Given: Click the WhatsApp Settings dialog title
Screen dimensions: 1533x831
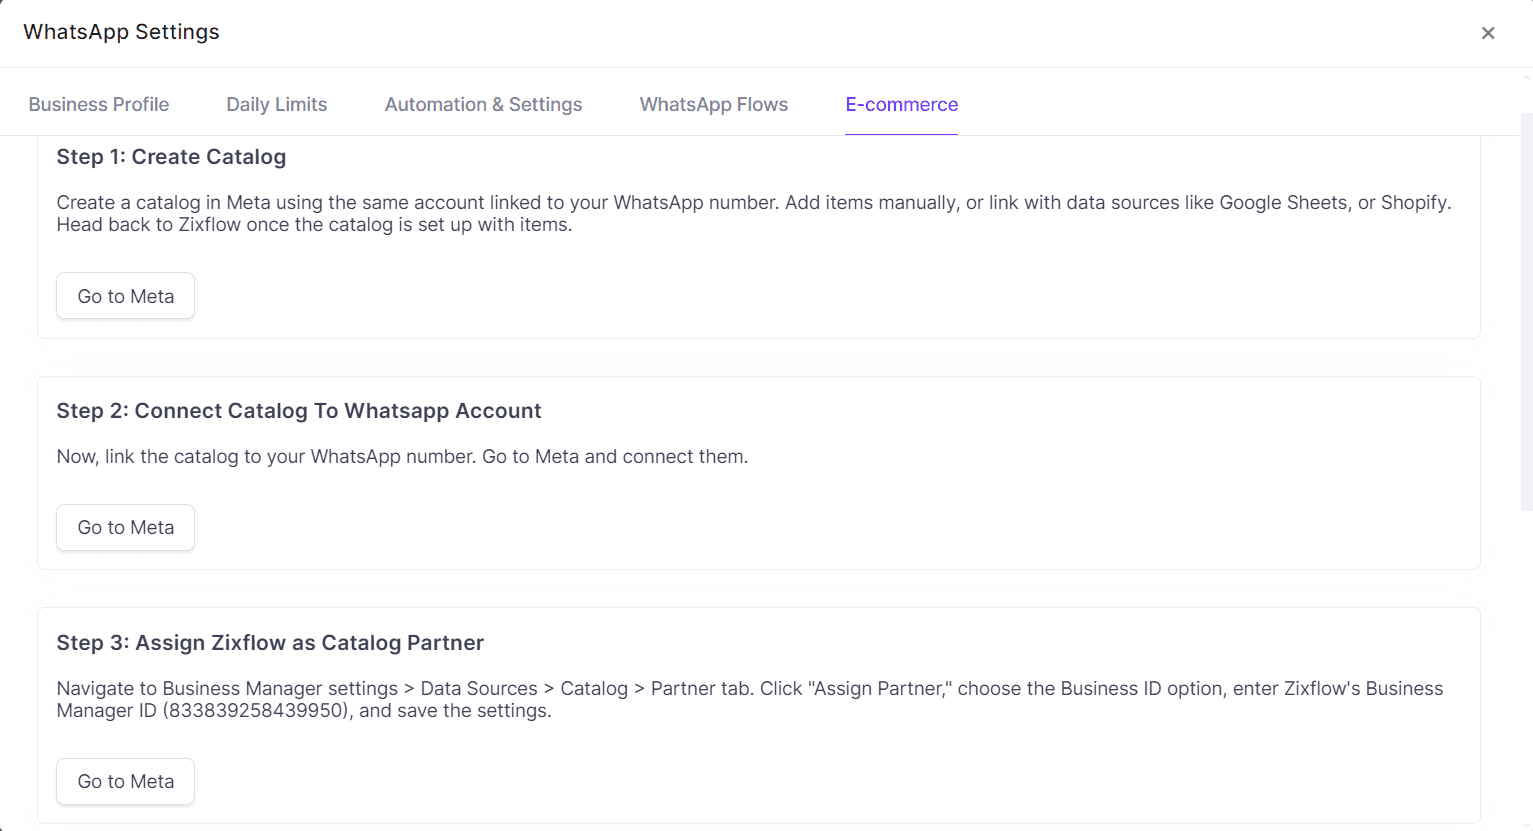Looking at the screenshot, I should click(x=121, y=32).
